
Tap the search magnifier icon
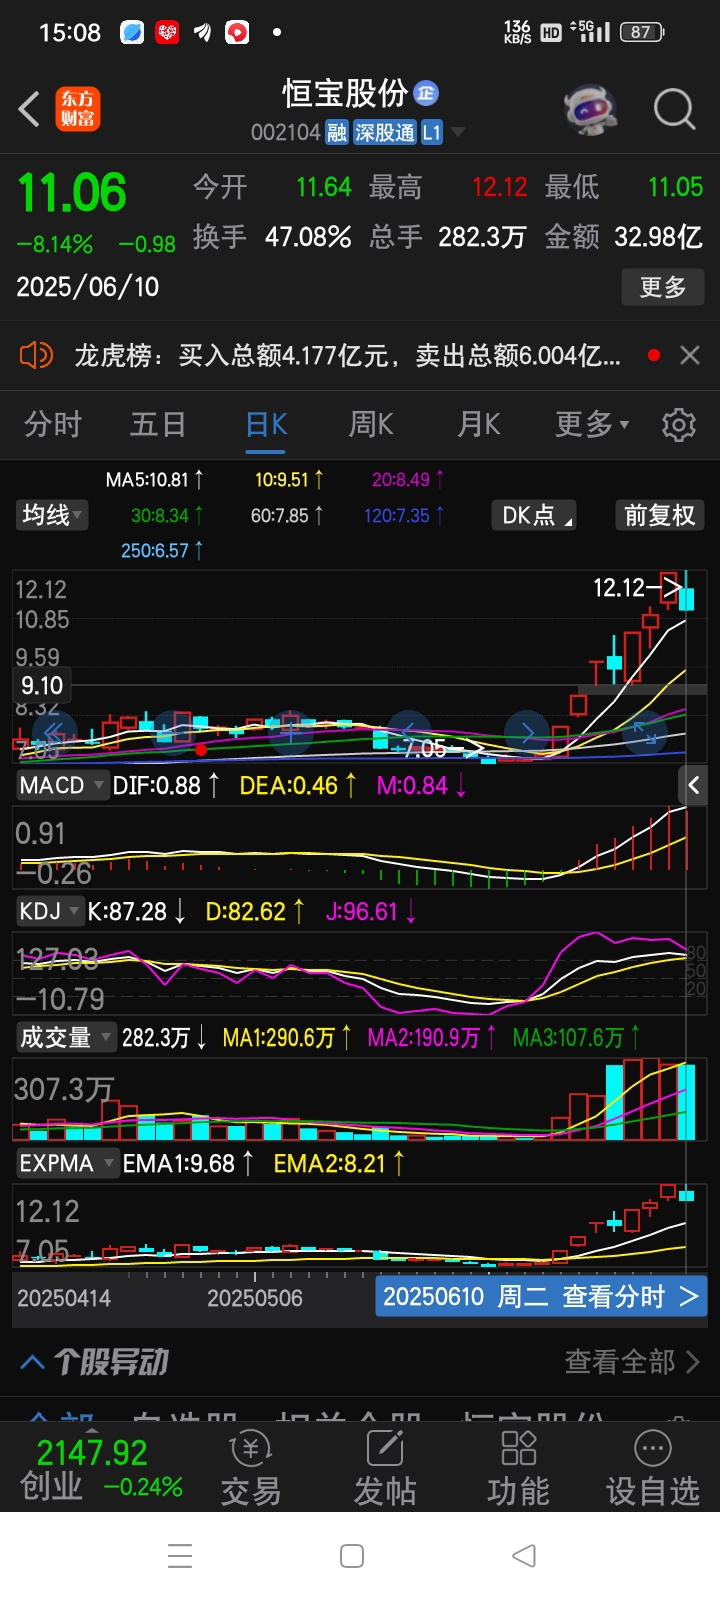pyautogui.click(x=674, y=109)
